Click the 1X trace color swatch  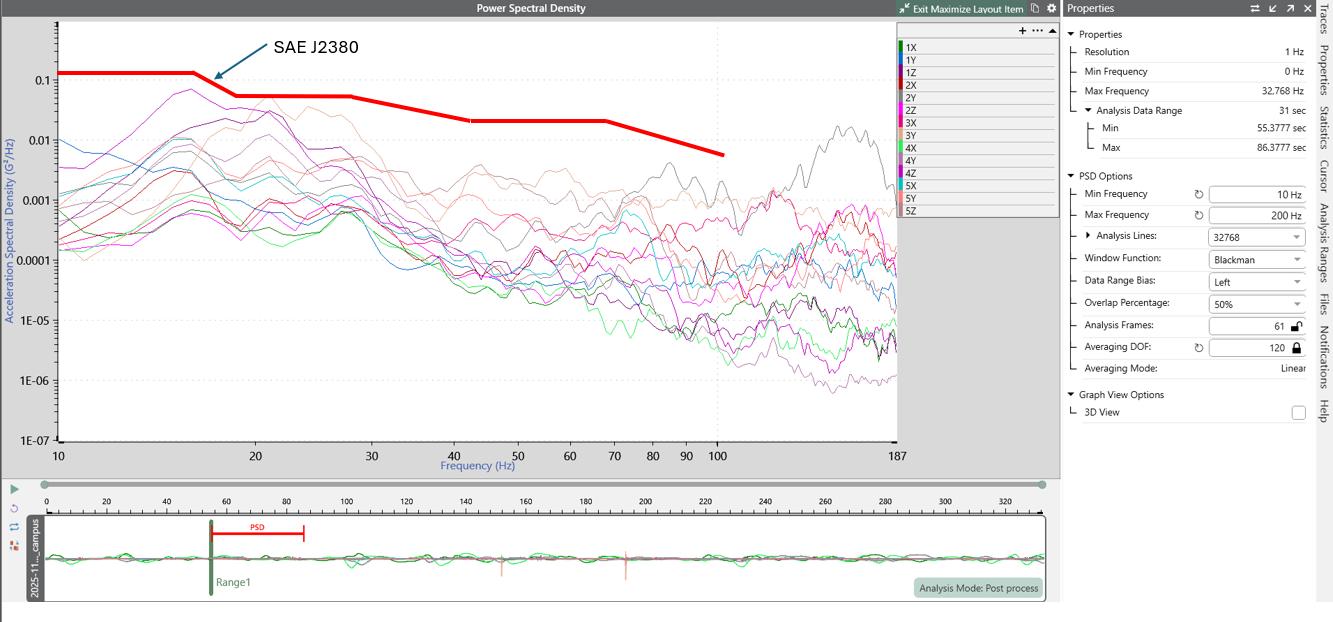pyautogui.click(x=902, y=47)
